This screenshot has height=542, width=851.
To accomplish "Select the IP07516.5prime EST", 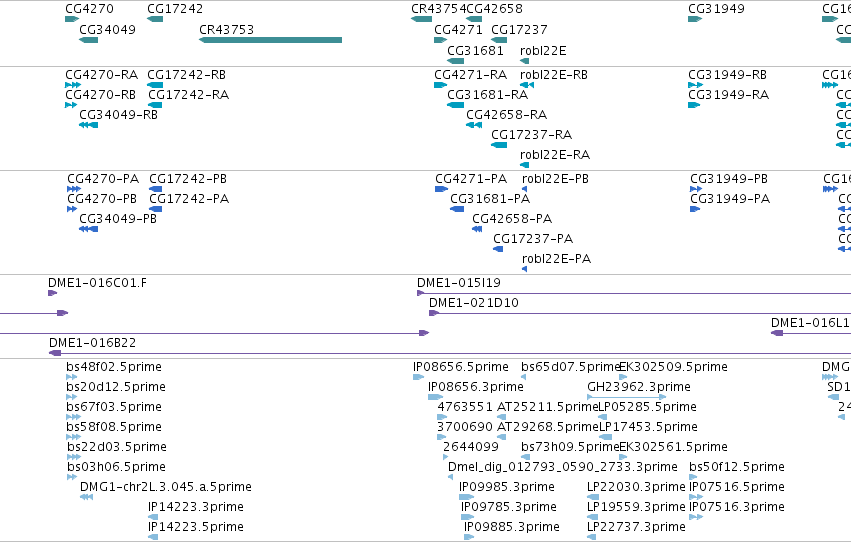I will click(695, 498).
